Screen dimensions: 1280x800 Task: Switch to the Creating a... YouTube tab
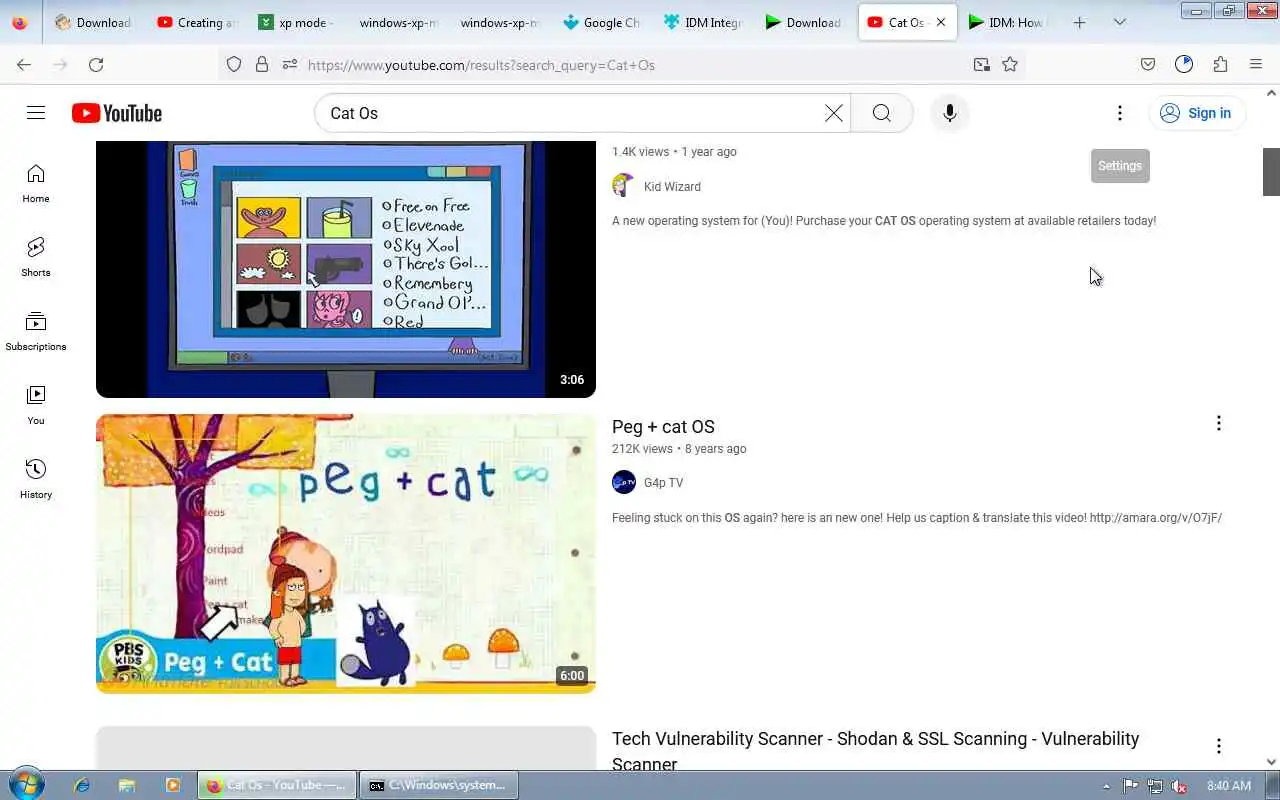pos(196,22)
